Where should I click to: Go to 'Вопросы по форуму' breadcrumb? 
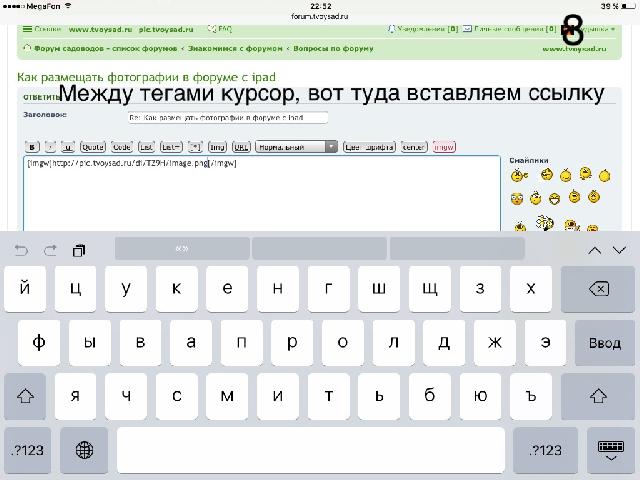333,48
